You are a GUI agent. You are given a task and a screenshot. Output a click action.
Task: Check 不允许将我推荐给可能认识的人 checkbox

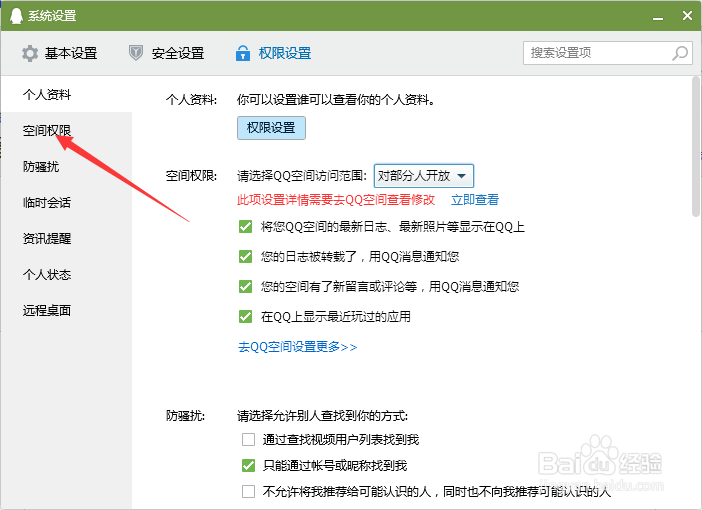click(248, 492)
